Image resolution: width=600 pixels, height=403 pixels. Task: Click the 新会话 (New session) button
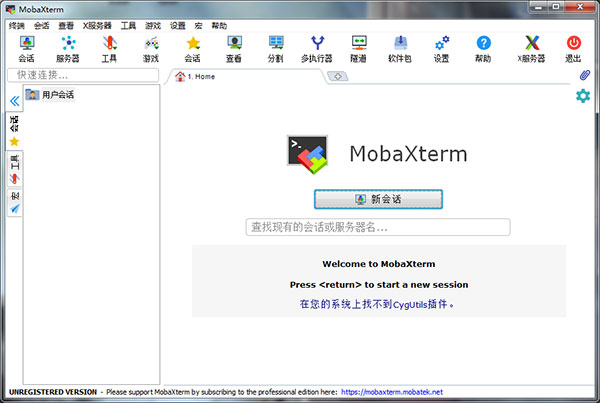tap(378, 199)
